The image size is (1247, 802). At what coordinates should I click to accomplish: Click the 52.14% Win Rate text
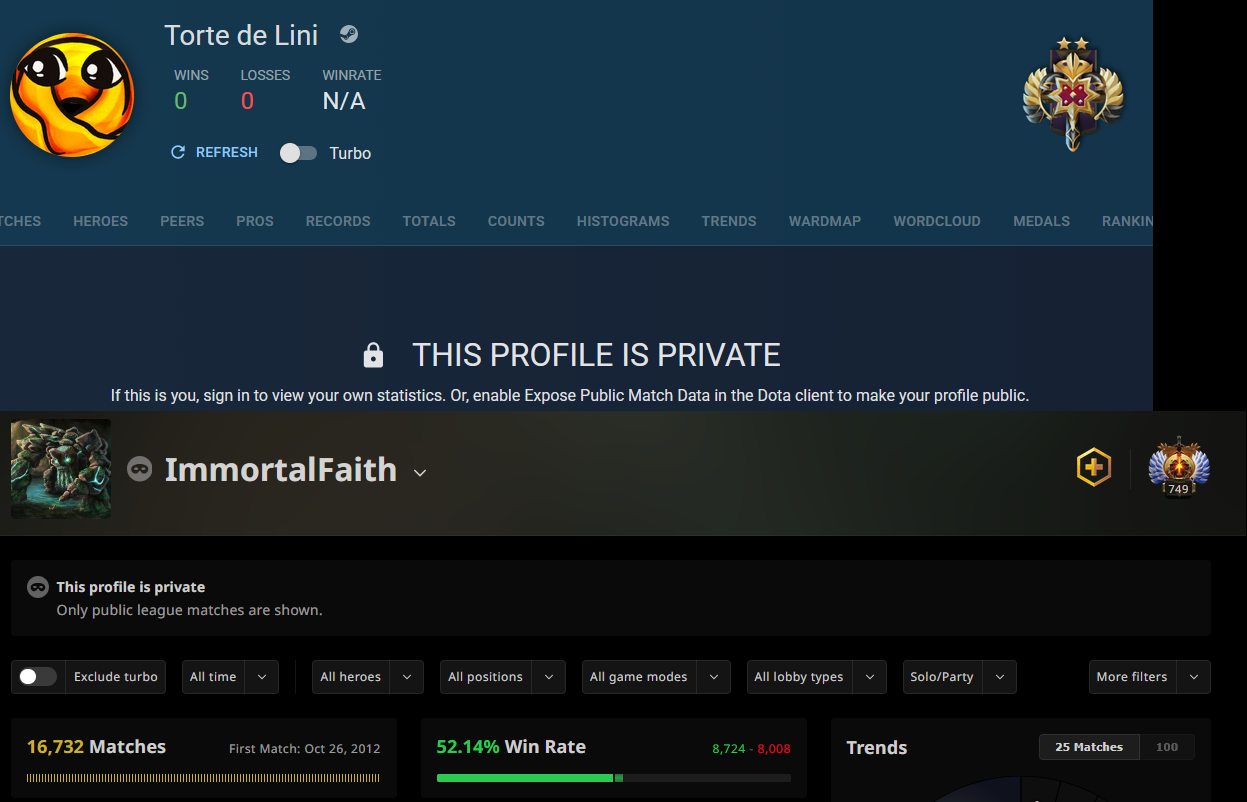511,747
